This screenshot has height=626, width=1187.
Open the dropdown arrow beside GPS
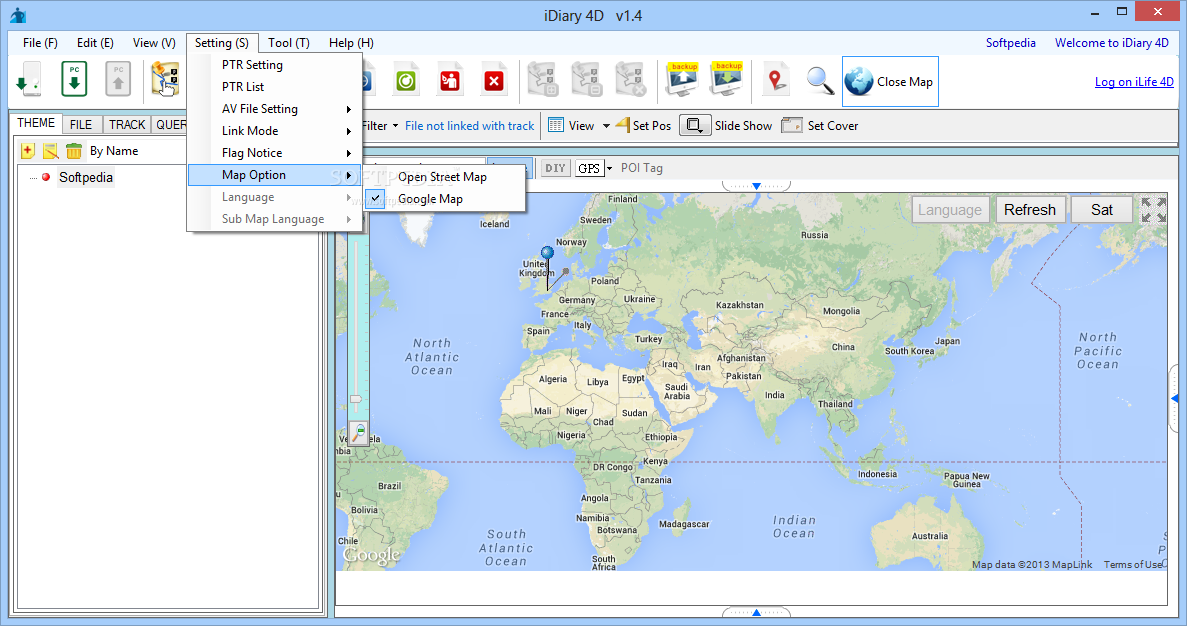(609, 168)
